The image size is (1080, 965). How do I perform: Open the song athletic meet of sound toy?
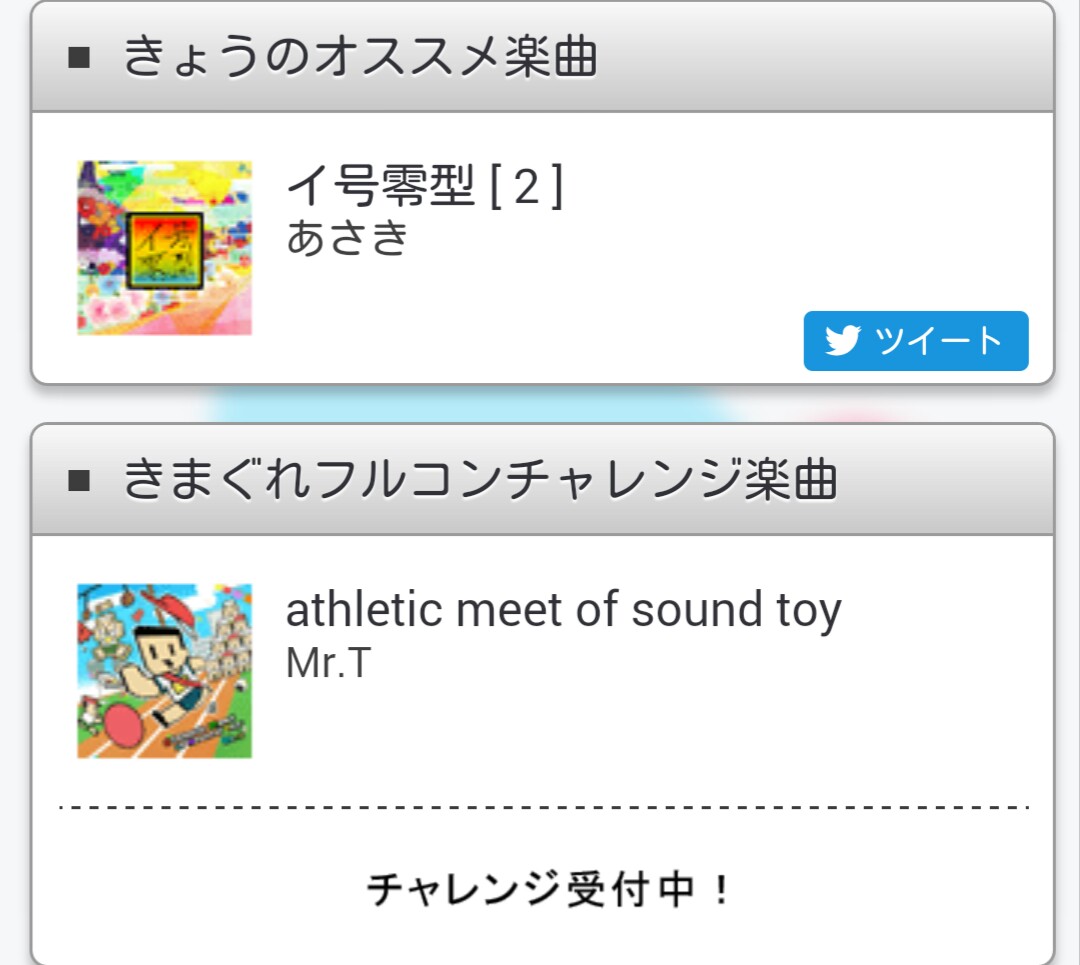coord(563,610)
